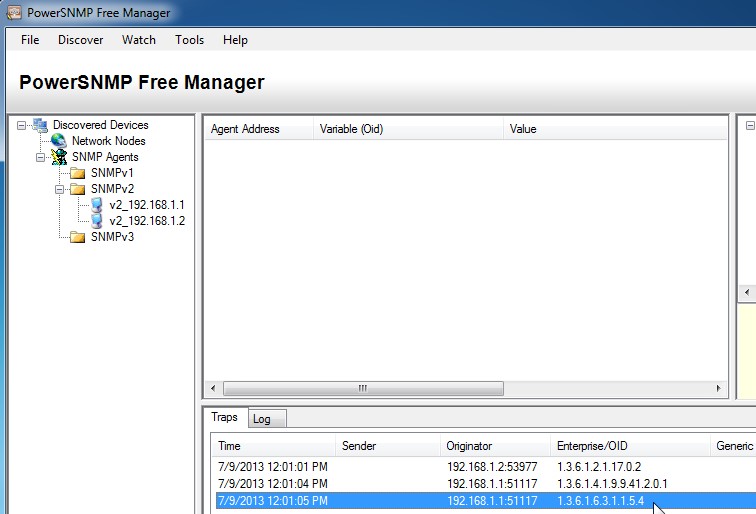
Task: Click OID 1.3.6.1.2.1.17.0.2 cell
Action: click(599, 467)
